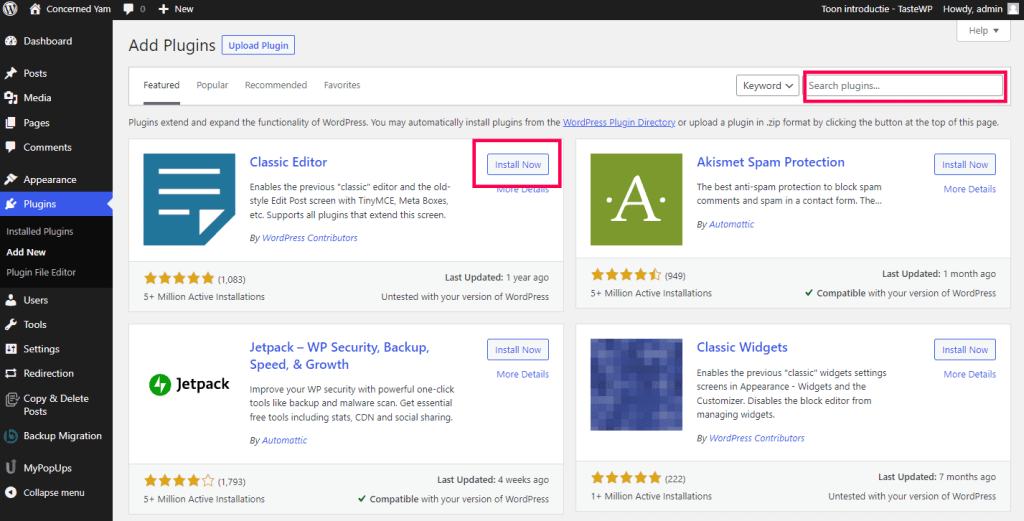The height and width of the screenshot is (521, 1024).
Task: Click the Posts pin icon
Action: 10,73
